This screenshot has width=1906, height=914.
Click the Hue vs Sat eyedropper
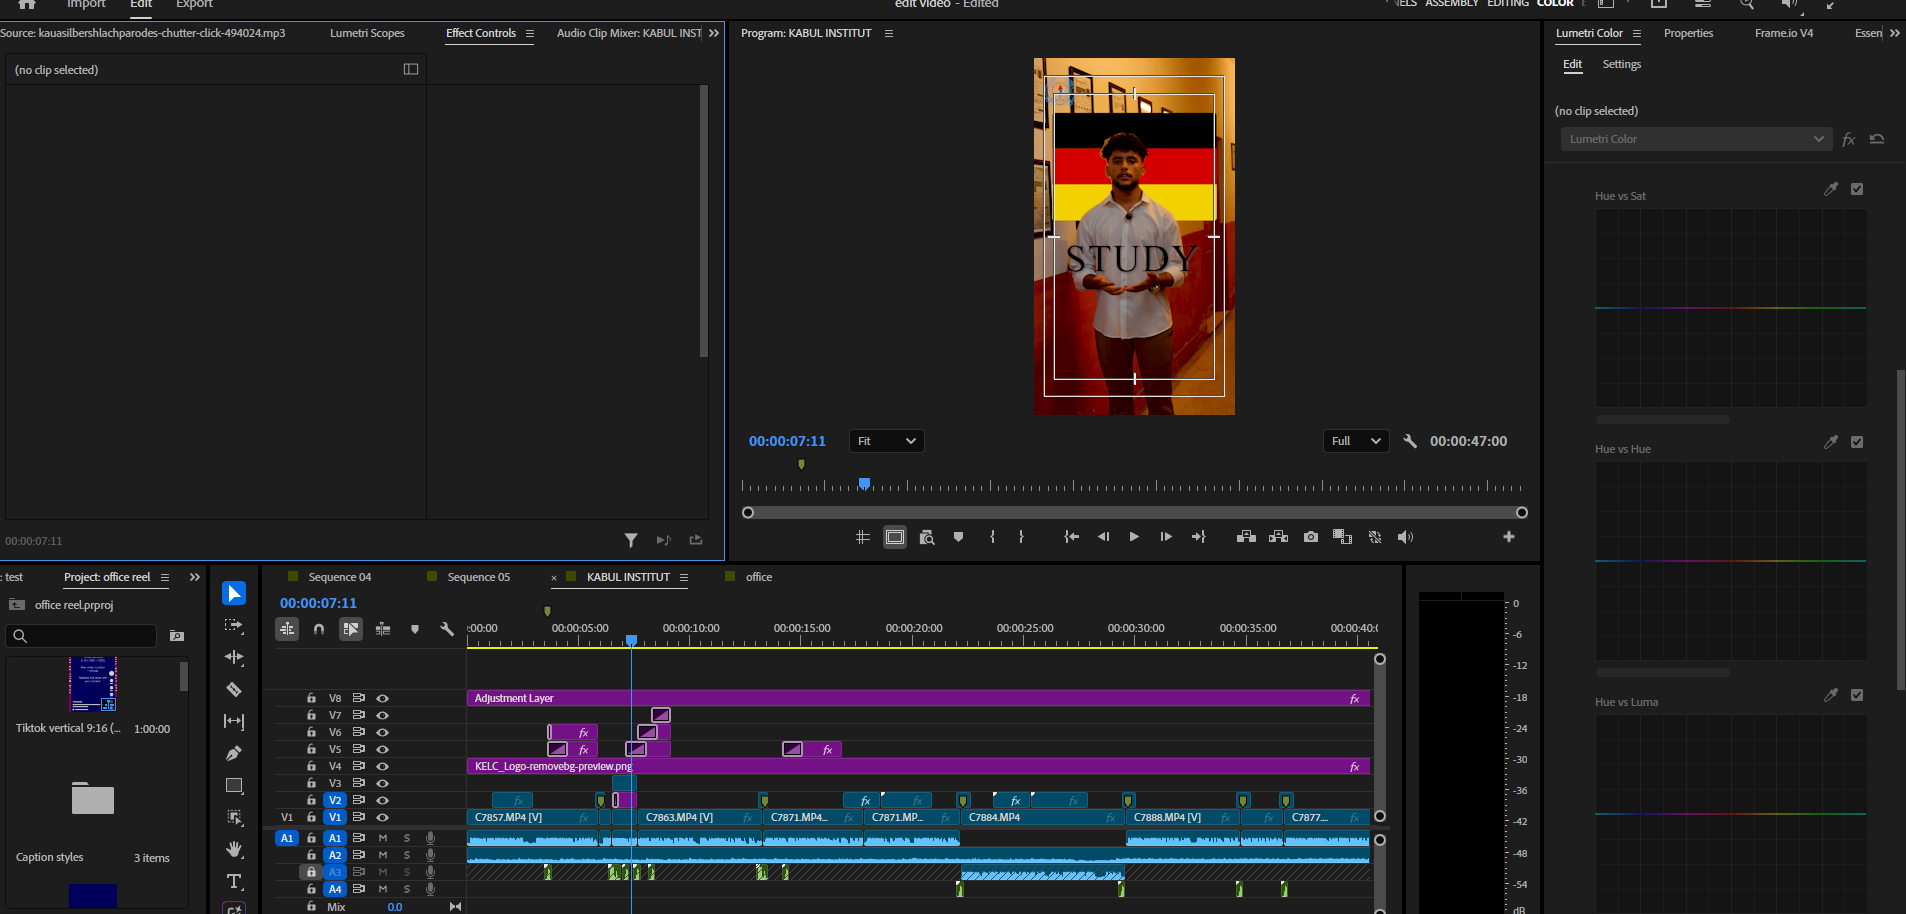pos(1831,189)
